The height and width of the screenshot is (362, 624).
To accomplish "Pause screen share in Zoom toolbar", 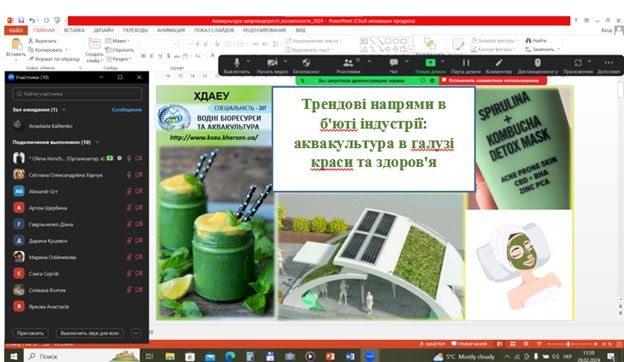I will pyautogui.click(x=466, y=65).
